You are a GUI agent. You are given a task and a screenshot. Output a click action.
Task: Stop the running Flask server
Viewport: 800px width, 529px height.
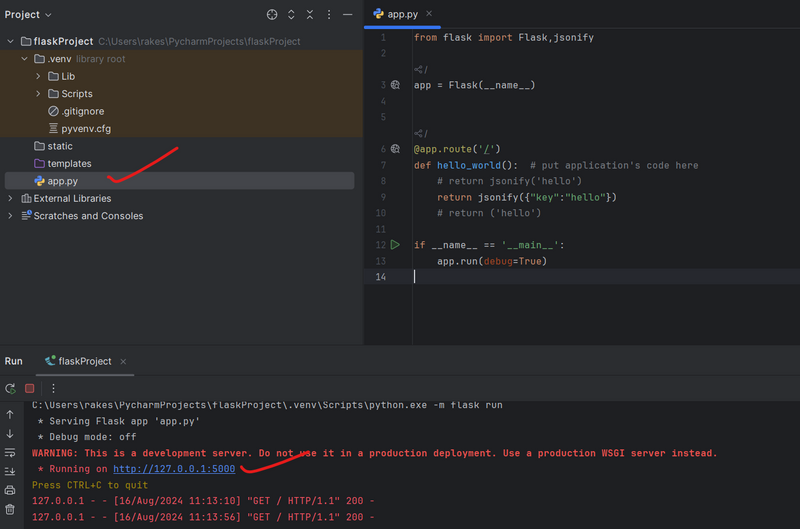[x=30, y=388]
